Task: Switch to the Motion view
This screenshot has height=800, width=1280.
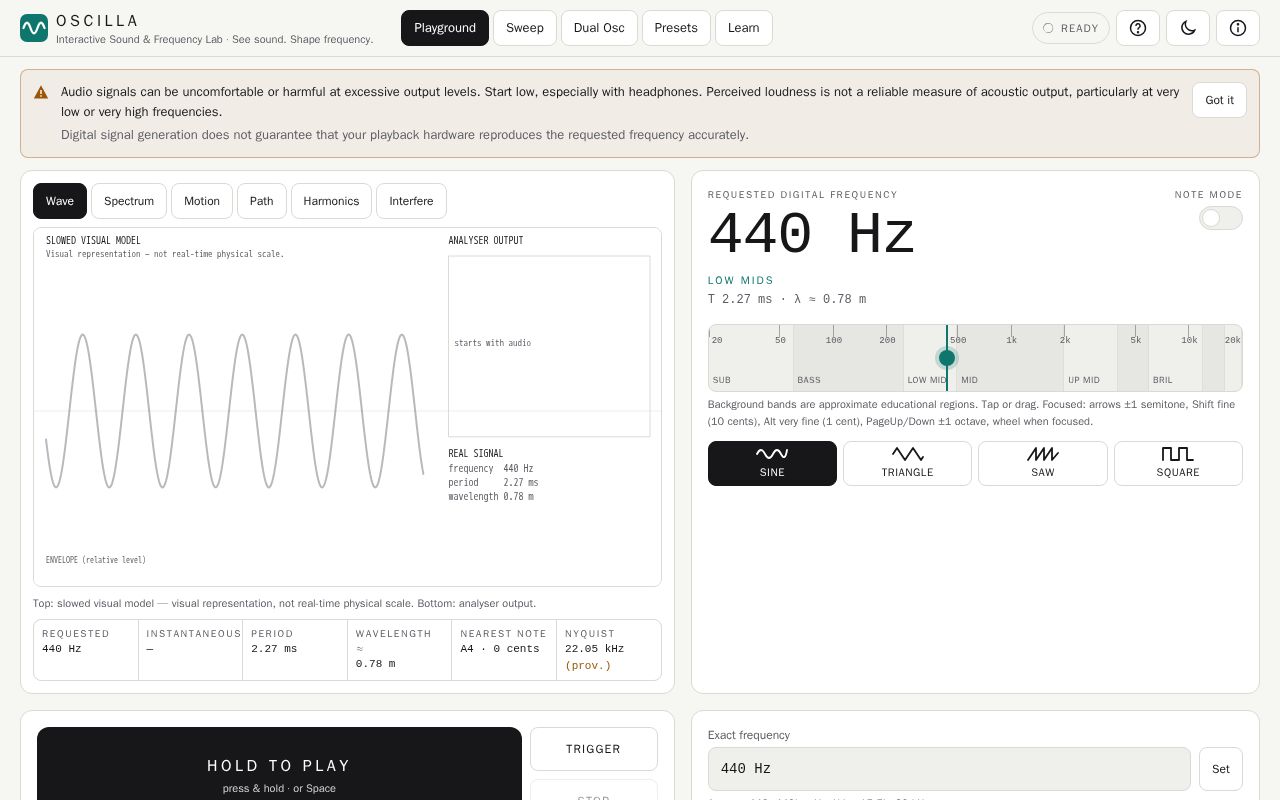Action: pyautogui.click(x=202, y=201)
